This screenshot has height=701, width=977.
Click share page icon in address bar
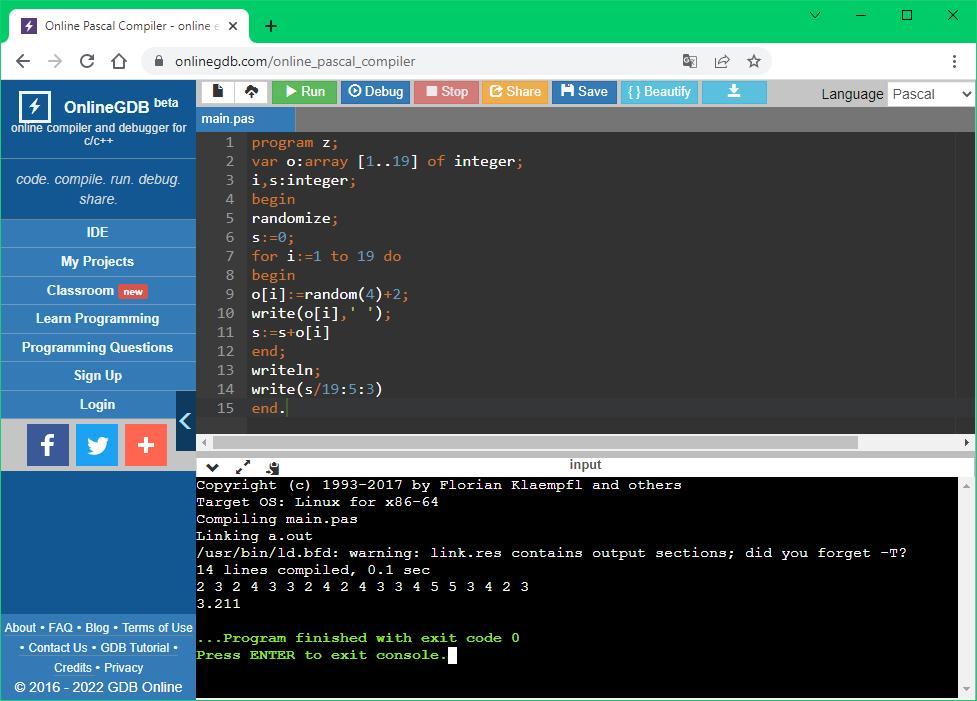[722, 61]
